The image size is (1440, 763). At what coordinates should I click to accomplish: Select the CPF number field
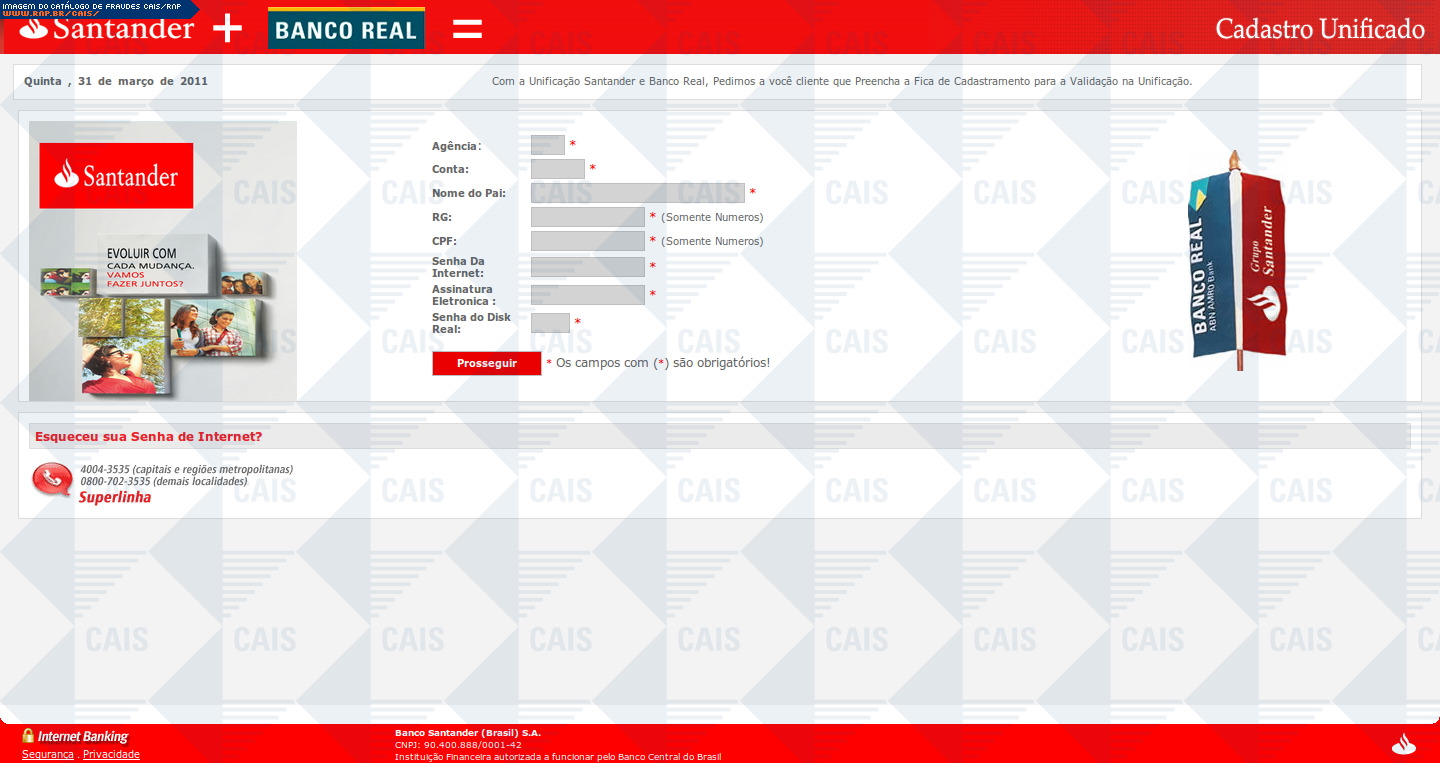[587, 241]
